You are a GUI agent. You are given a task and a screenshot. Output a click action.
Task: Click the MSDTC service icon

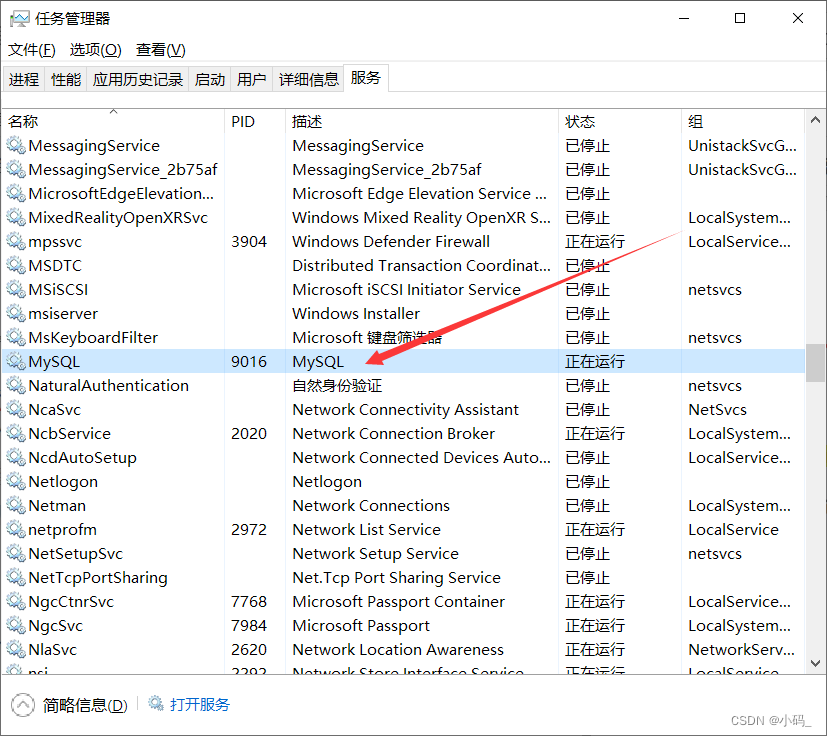pyautogui.click(x=17, y=265)
